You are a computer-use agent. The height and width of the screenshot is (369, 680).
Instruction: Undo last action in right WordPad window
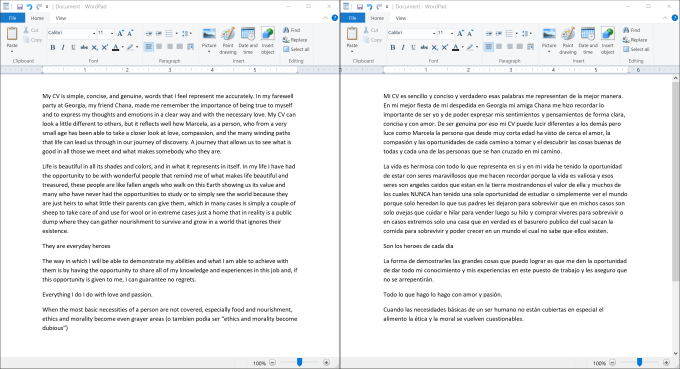(369, 7)
